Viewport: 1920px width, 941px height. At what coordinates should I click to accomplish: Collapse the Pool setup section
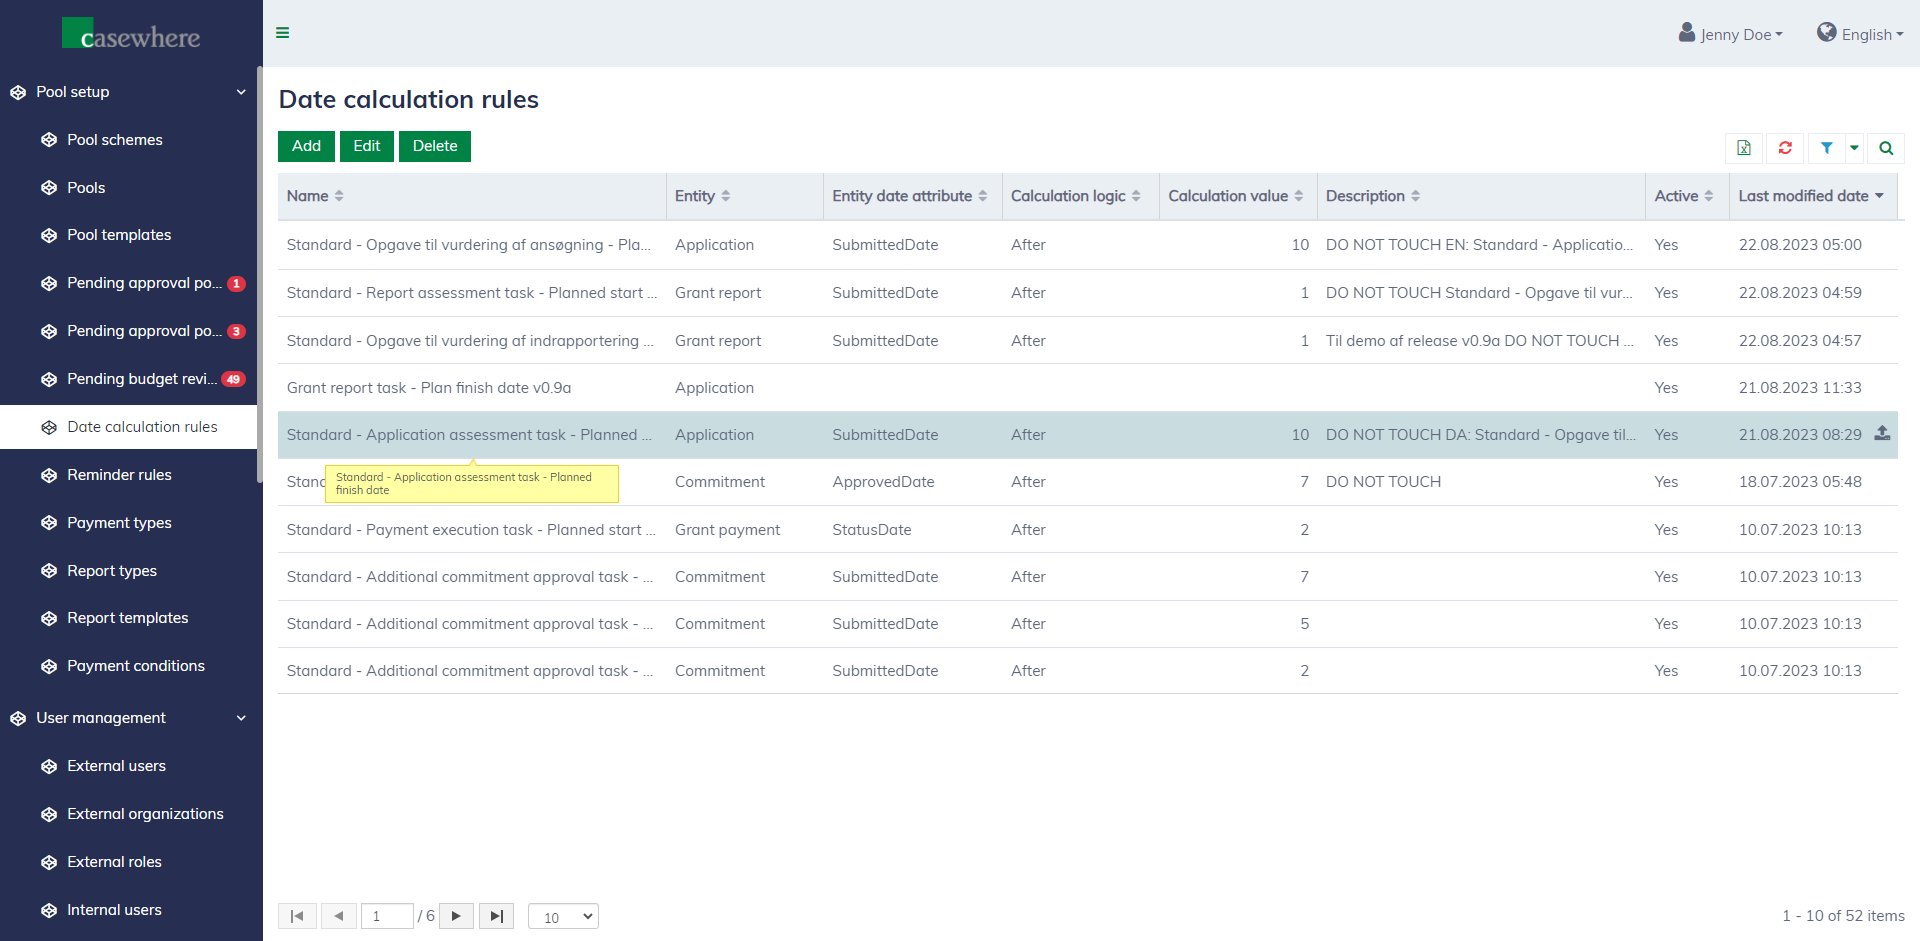(x=241, y=92)
